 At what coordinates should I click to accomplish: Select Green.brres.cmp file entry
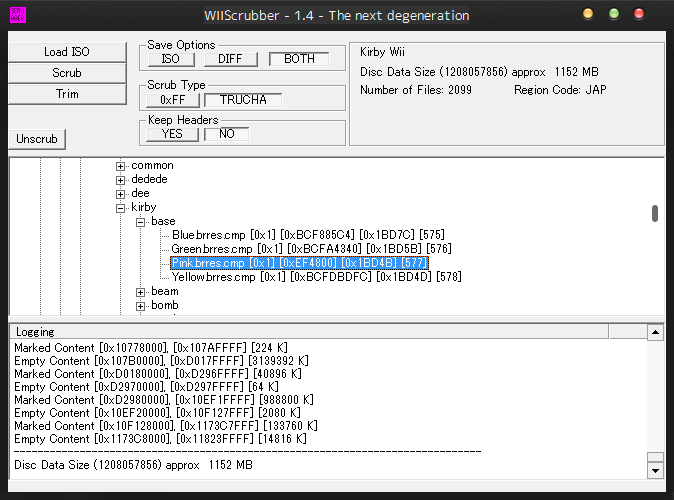pyautogui.click(x=311, y=249)
